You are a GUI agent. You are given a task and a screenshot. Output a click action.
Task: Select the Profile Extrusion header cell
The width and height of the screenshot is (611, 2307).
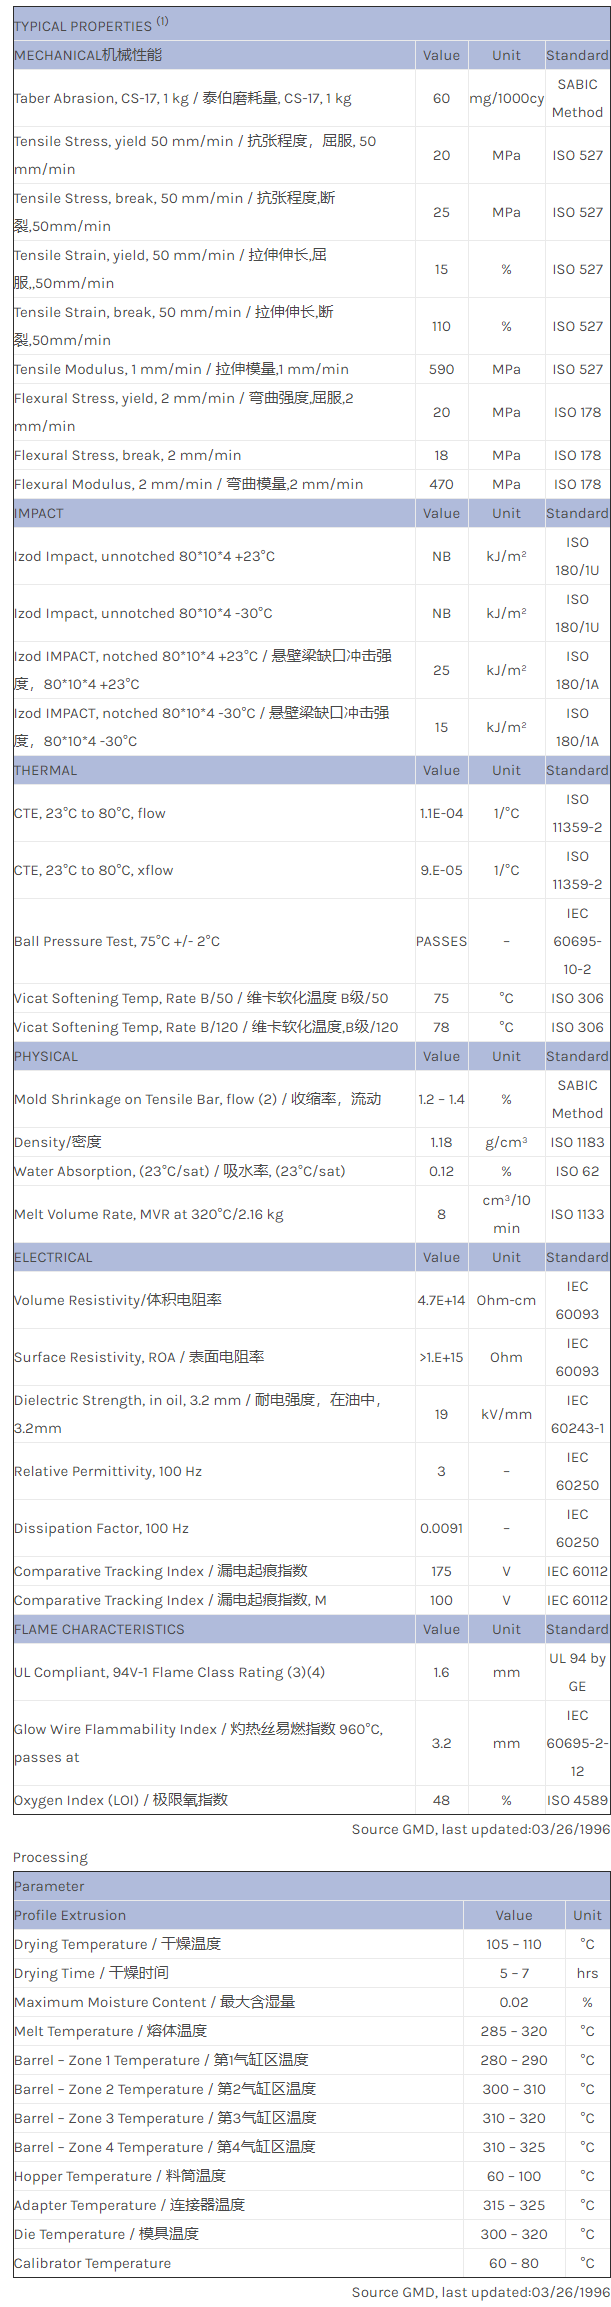pos(70,1915)
